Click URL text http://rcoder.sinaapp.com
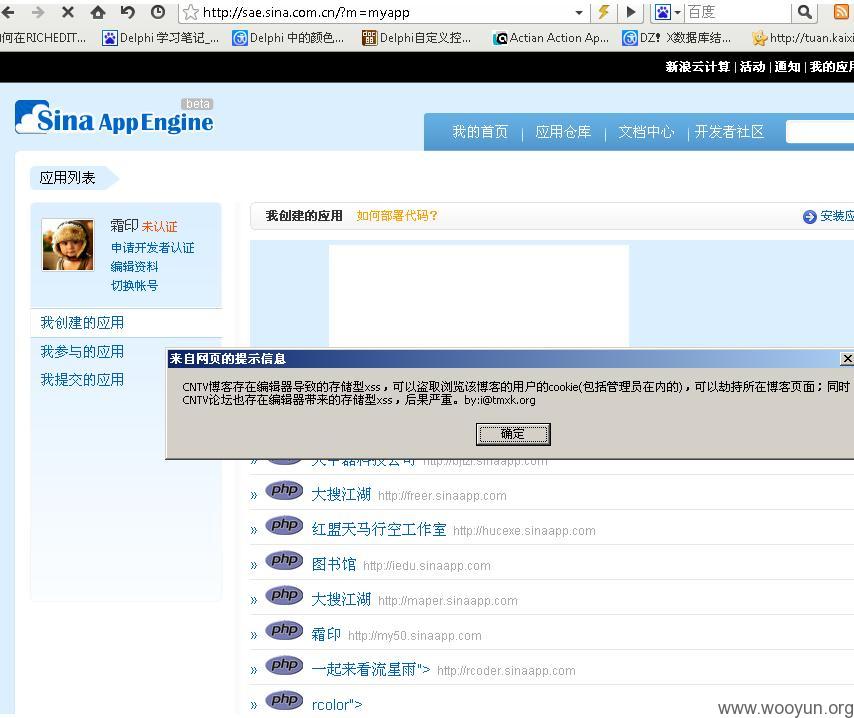This screenshot has height=718, width=854. (x=506, y=671)
